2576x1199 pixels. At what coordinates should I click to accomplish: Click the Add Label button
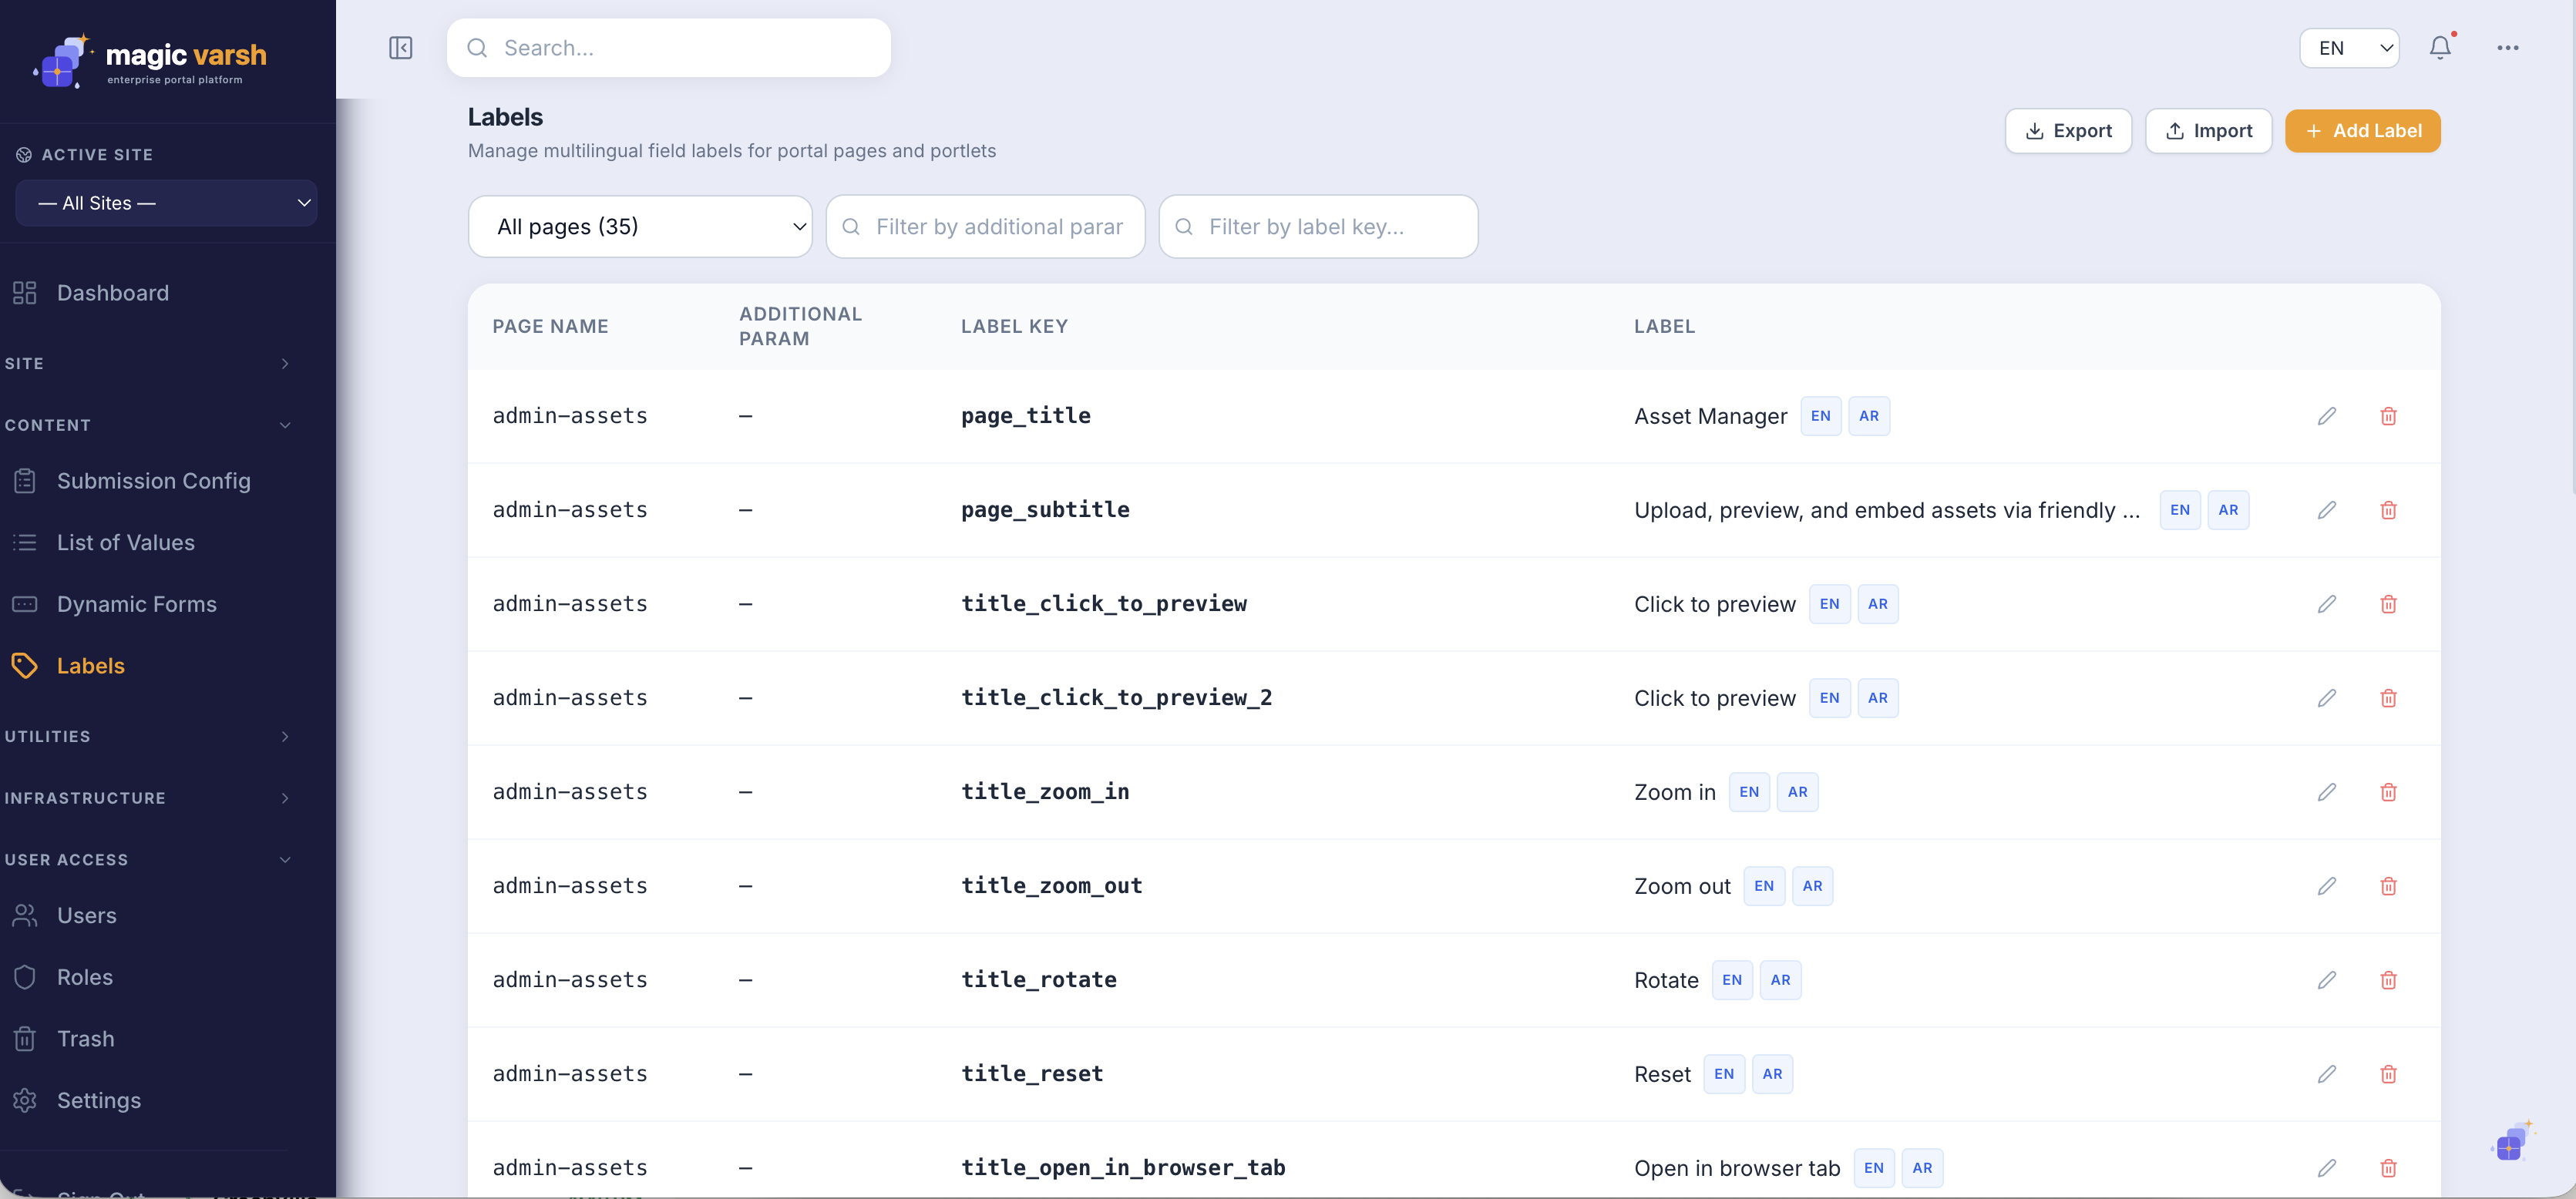click(x=2362, y=131)
